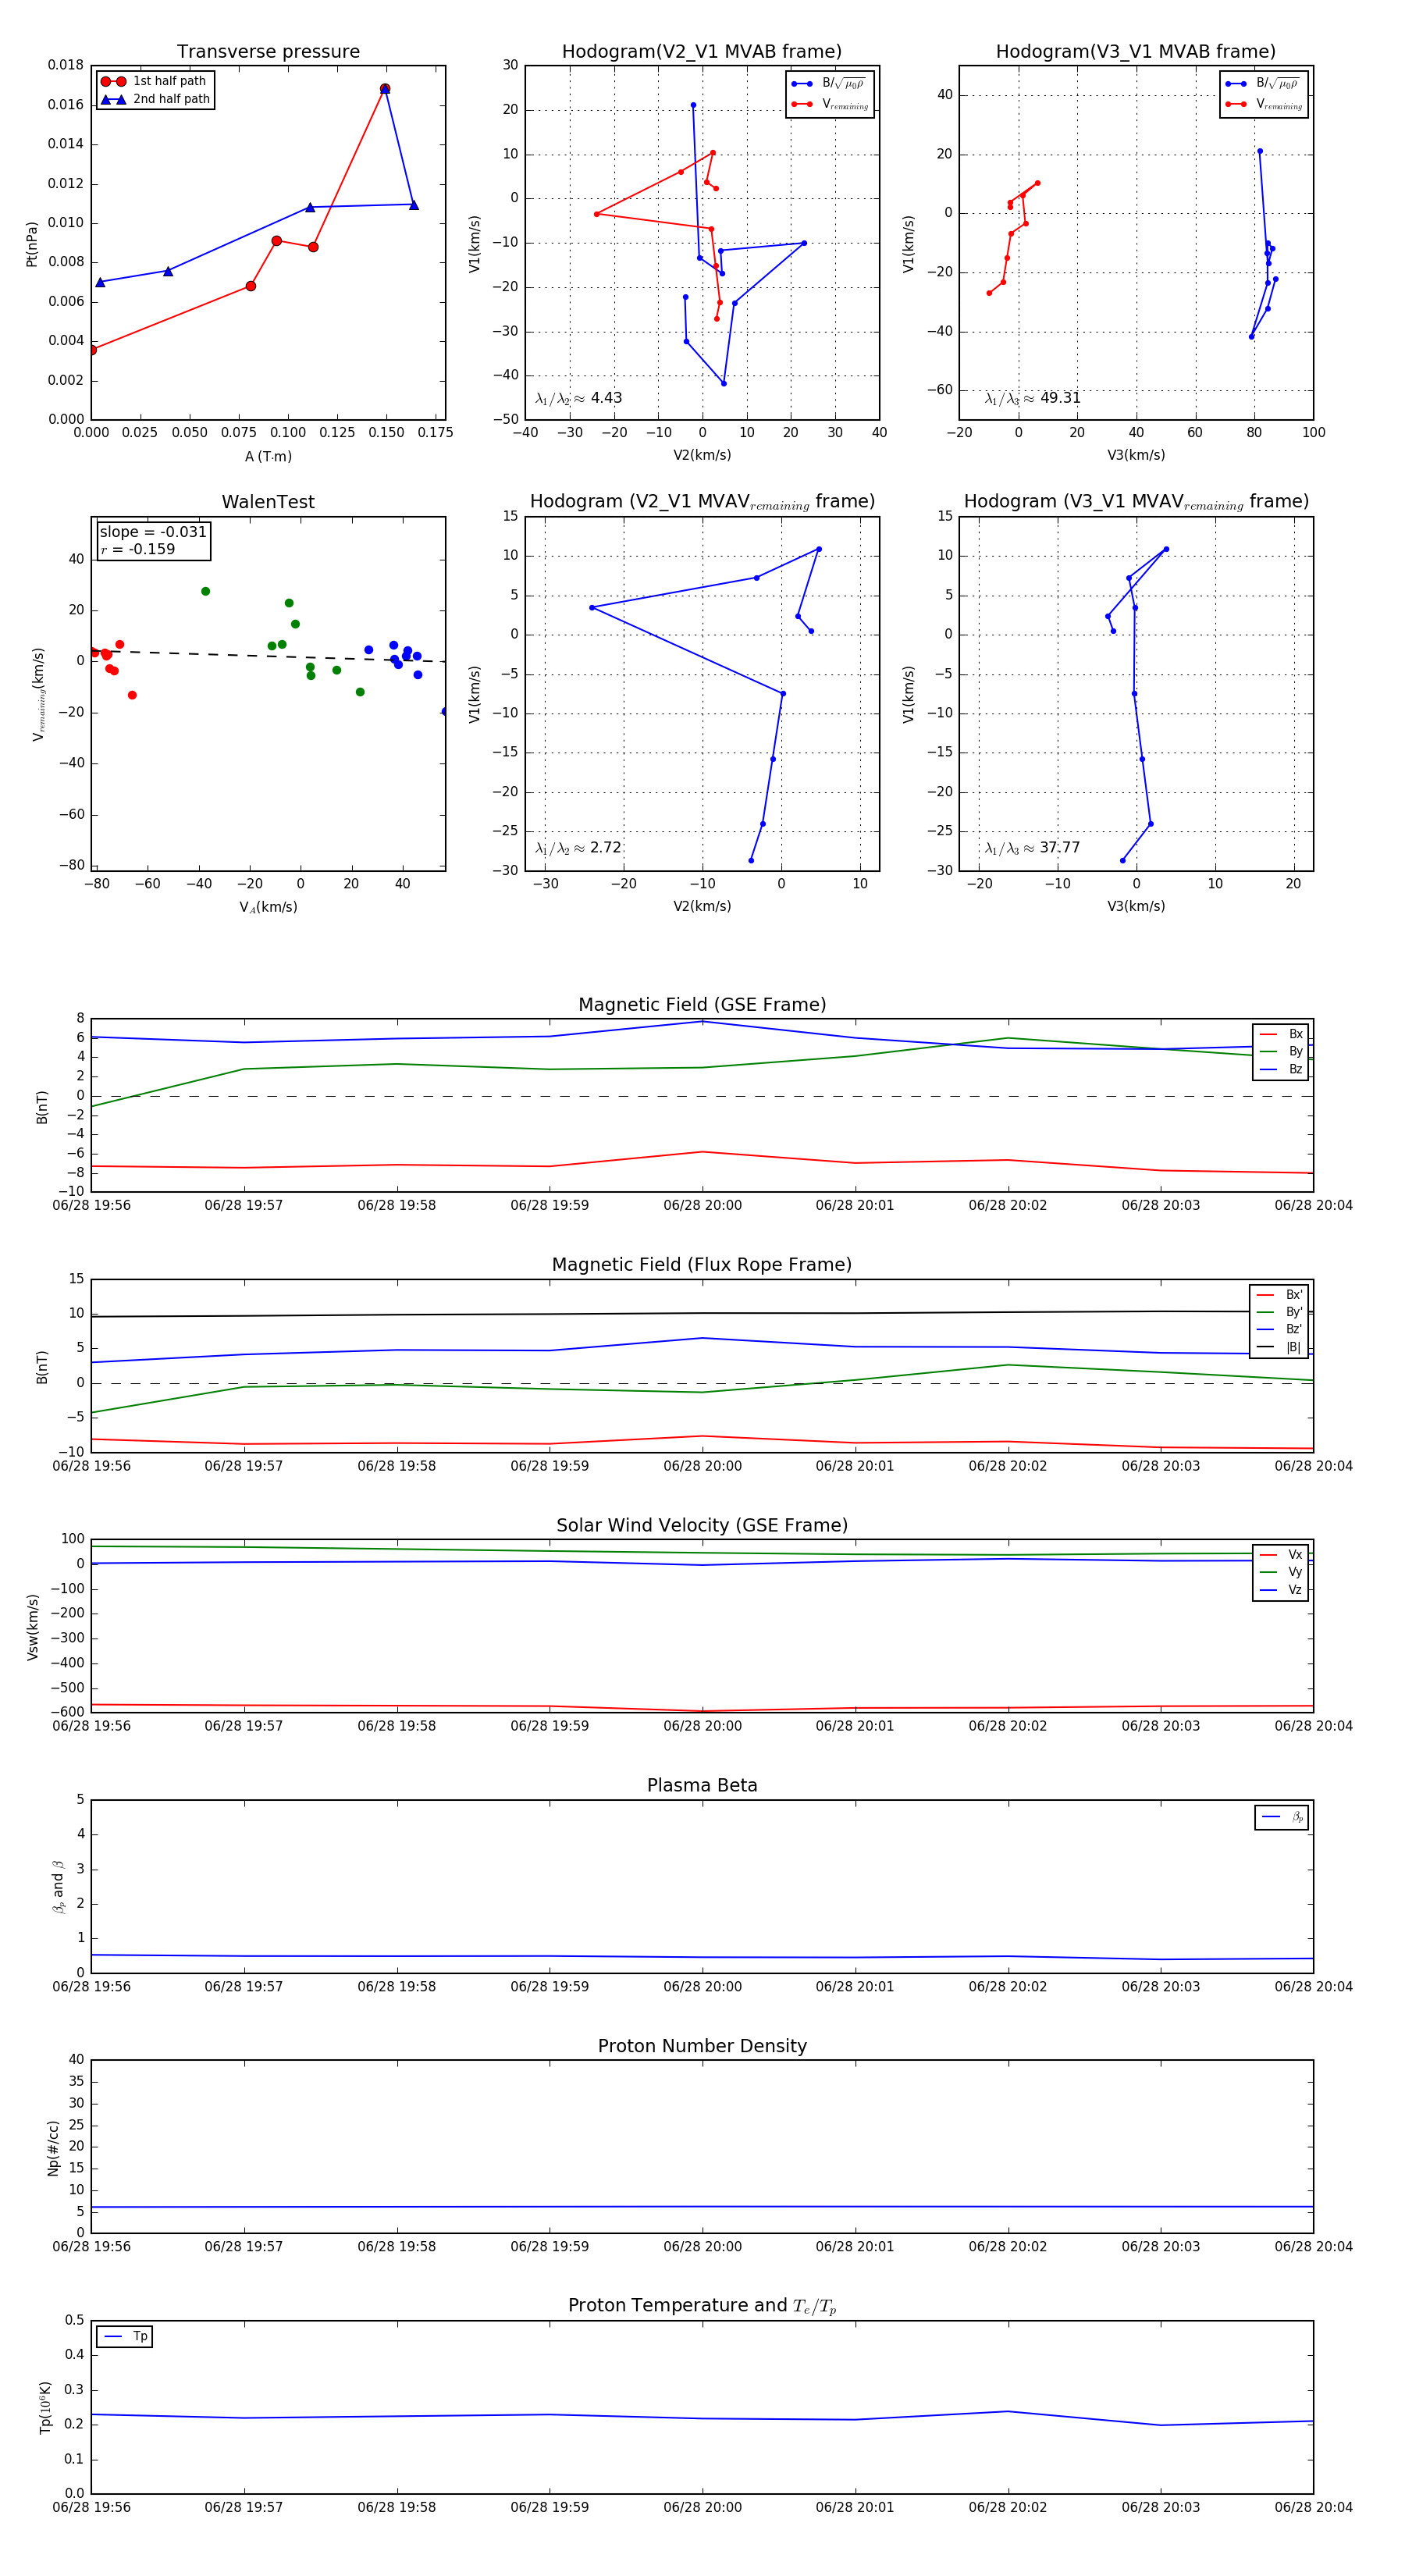Click the peak data point in Transverse pressure
1405x2576 pixels.
pyautogui.click(x=385, y=89)
